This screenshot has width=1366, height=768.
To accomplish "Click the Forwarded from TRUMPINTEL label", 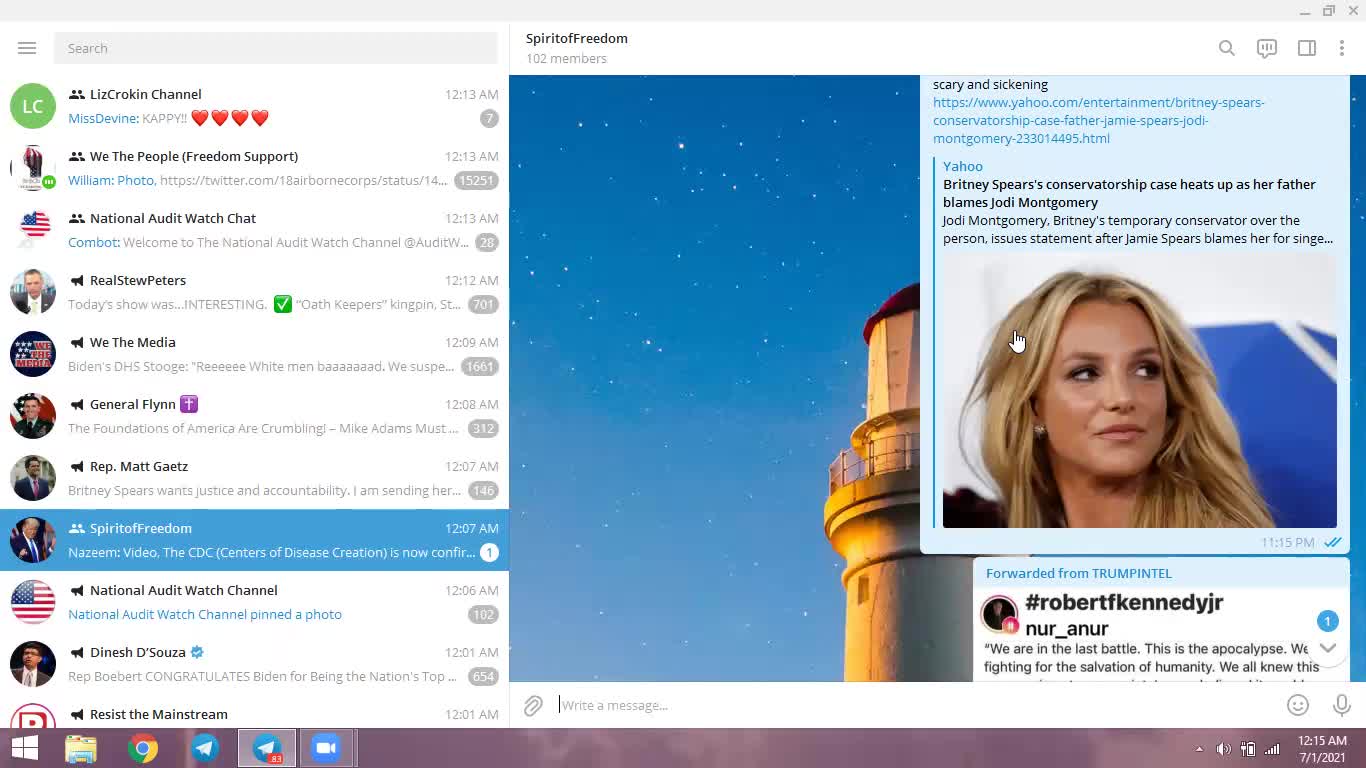I will 1079,573.
